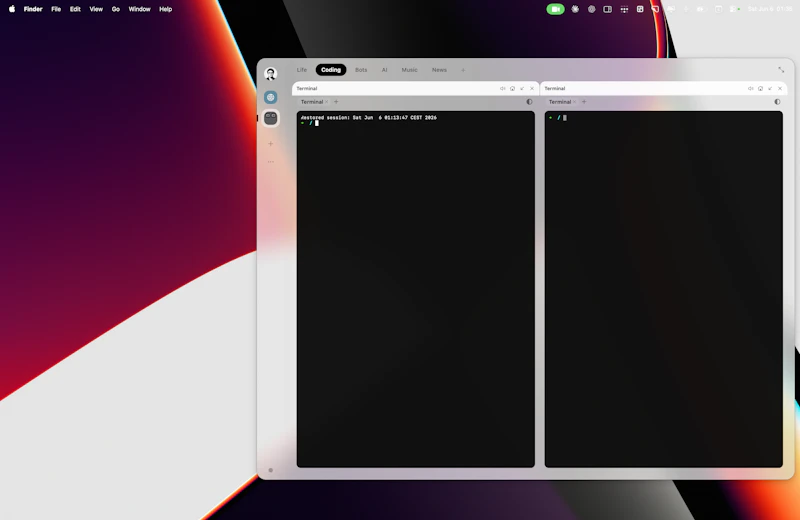Click the left panel Terminal title text
The width and height of the screenshot is (800, 520).
tap(307, 88)
